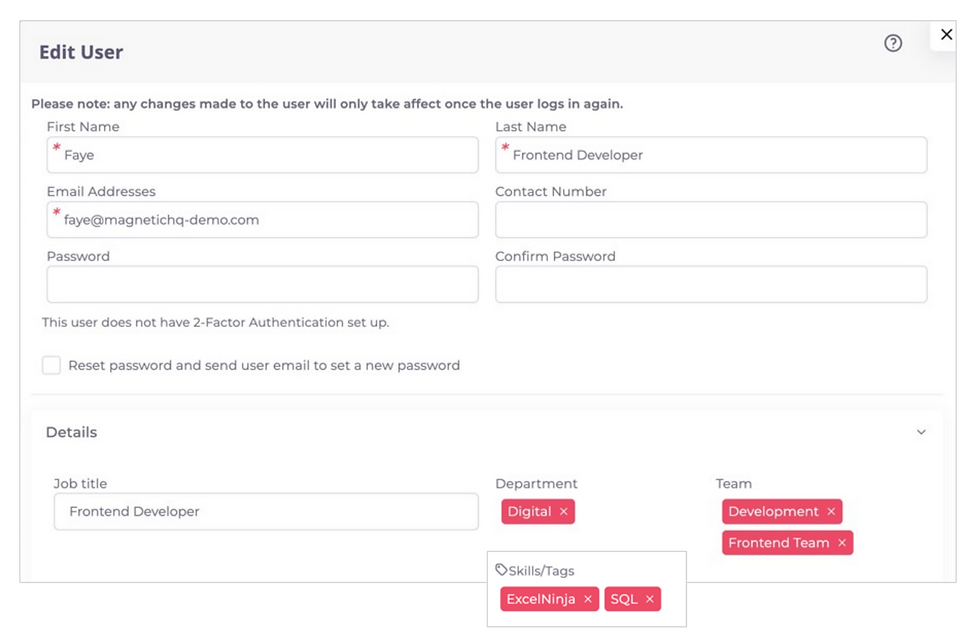Viewport: 980px width, 633px height.
Task: Click inside the Contact Number field
Action: click(x=710, y=219)
